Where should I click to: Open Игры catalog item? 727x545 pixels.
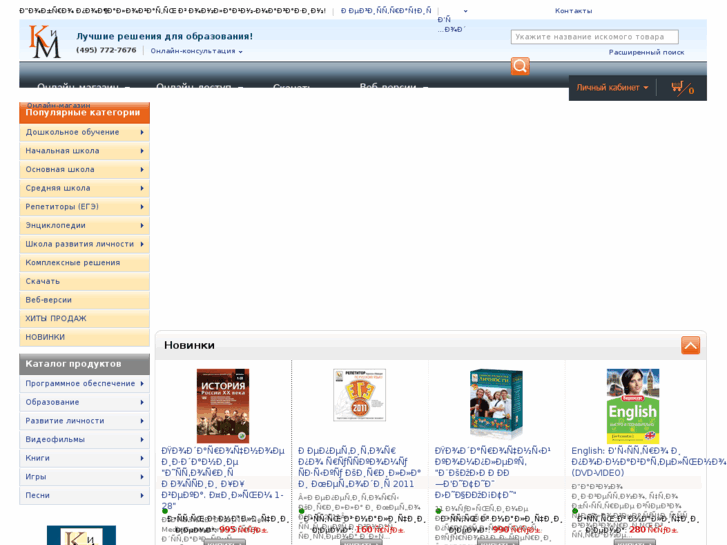[x=84, y=476]
